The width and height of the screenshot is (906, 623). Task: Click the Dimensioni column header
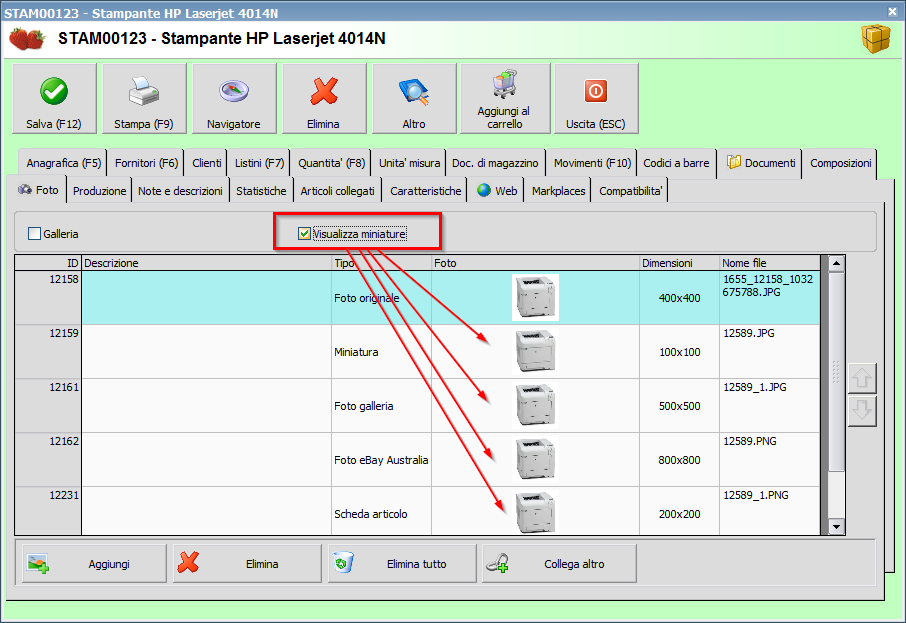point(680,263)
